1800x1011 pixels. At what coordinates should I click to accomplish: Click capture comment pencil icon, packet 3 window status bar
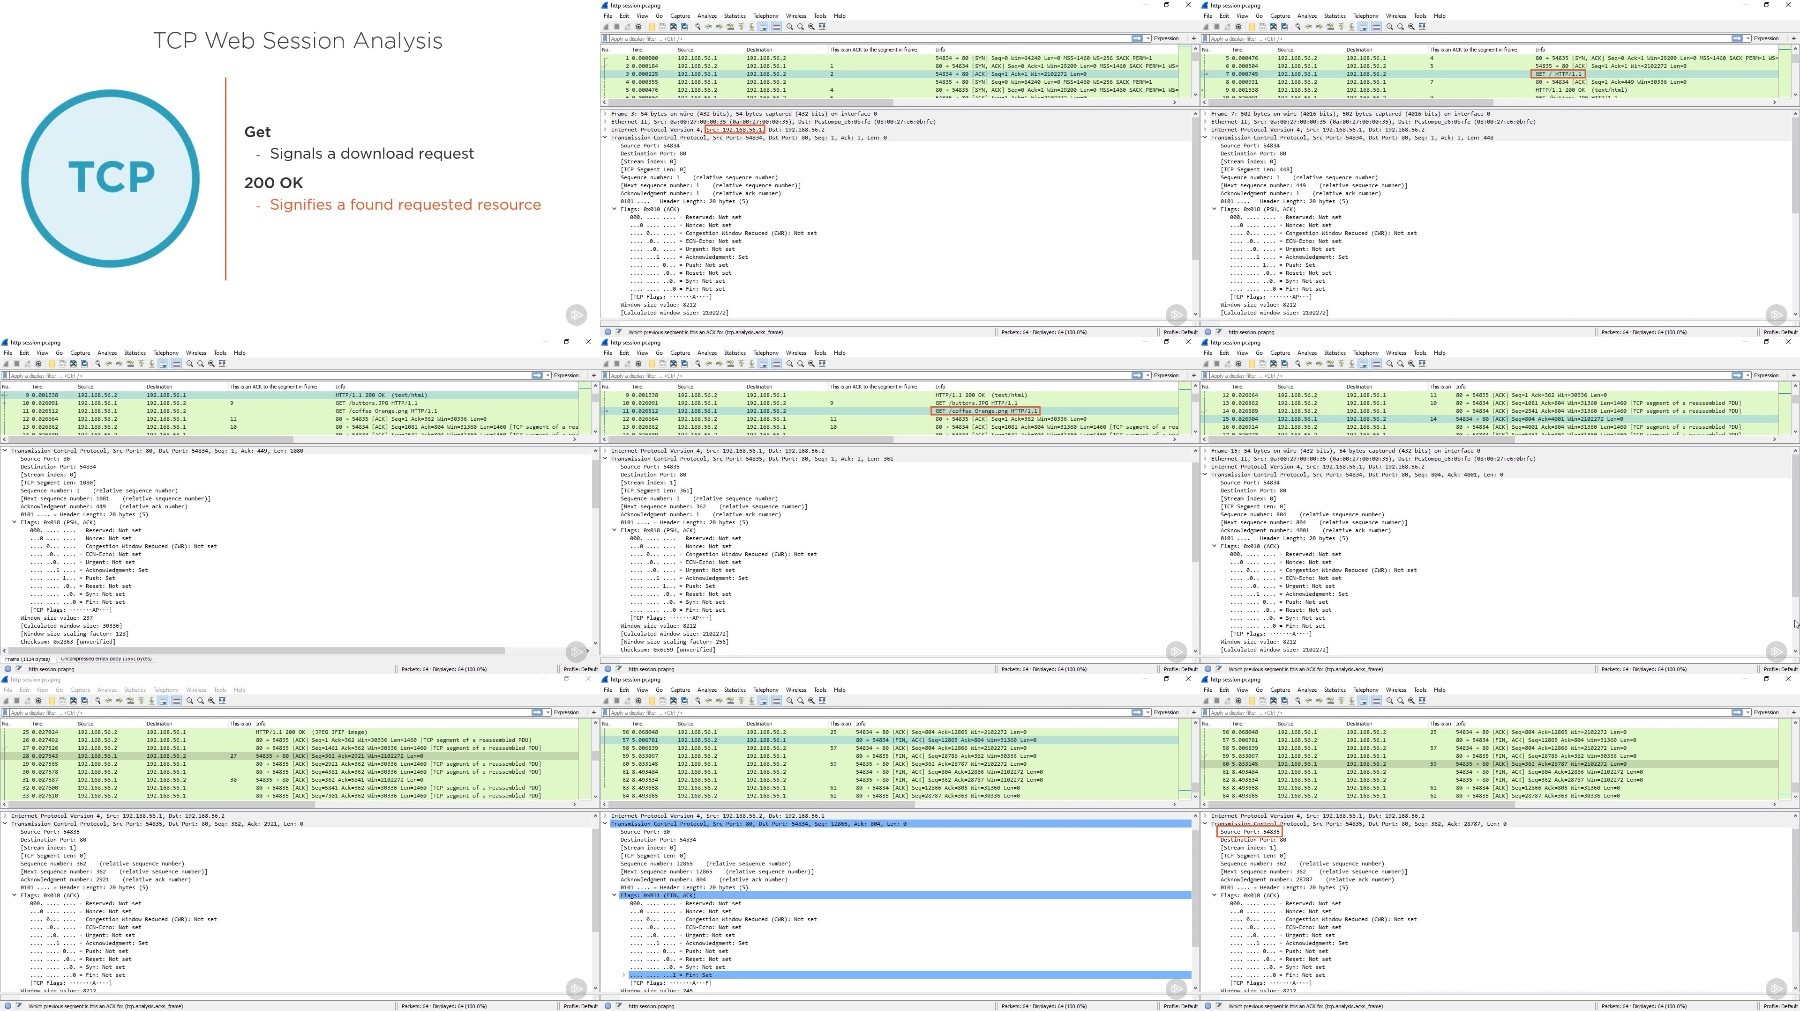pyautogui.click(x=618, y=331)
